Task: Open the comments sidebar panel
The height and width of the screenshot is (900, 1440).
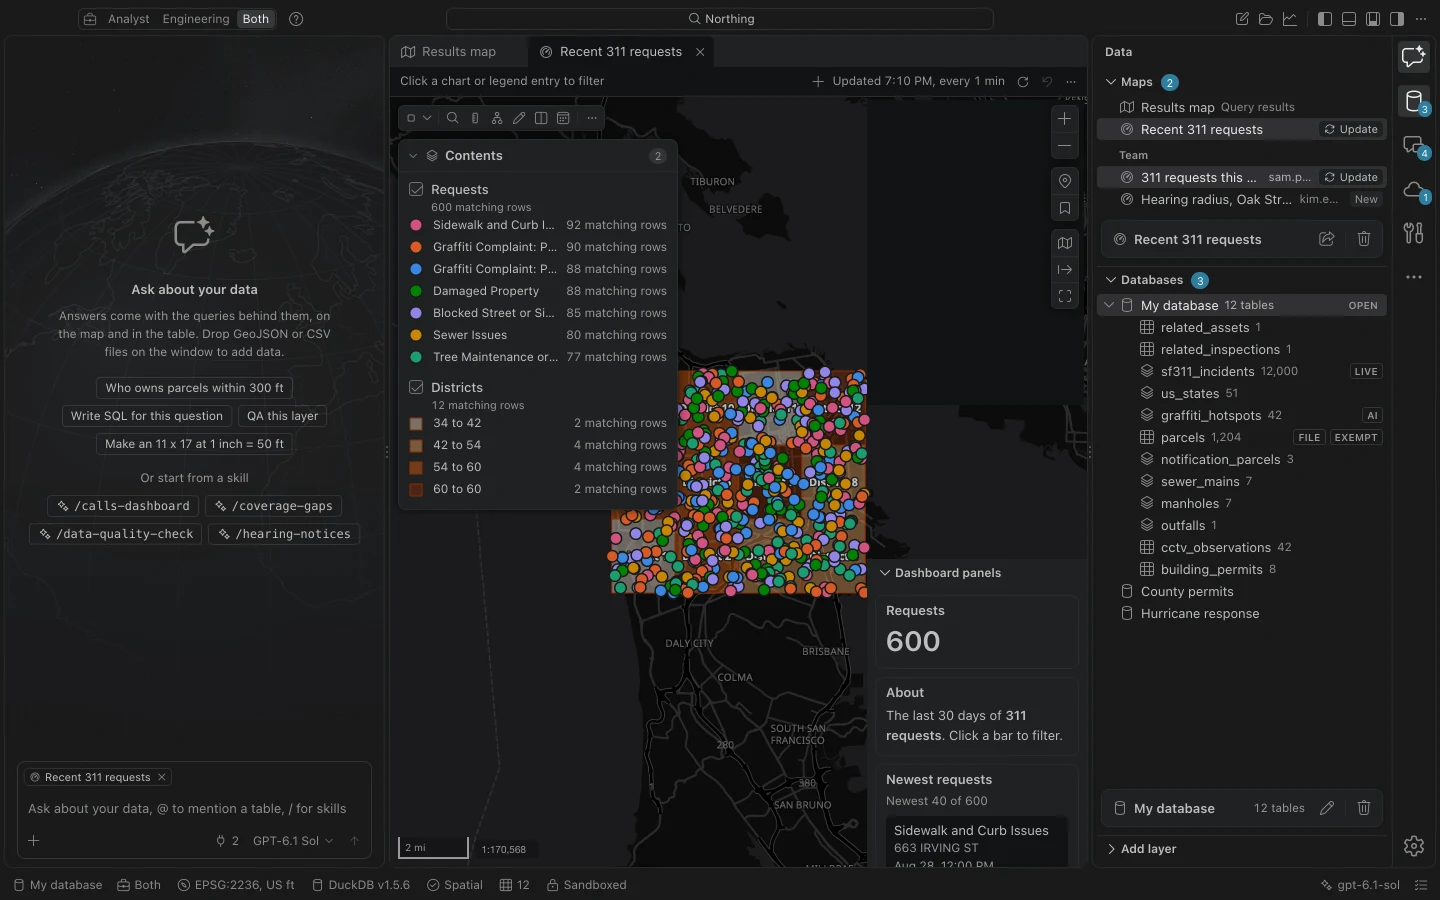Action: click(x=1414, y=146)
